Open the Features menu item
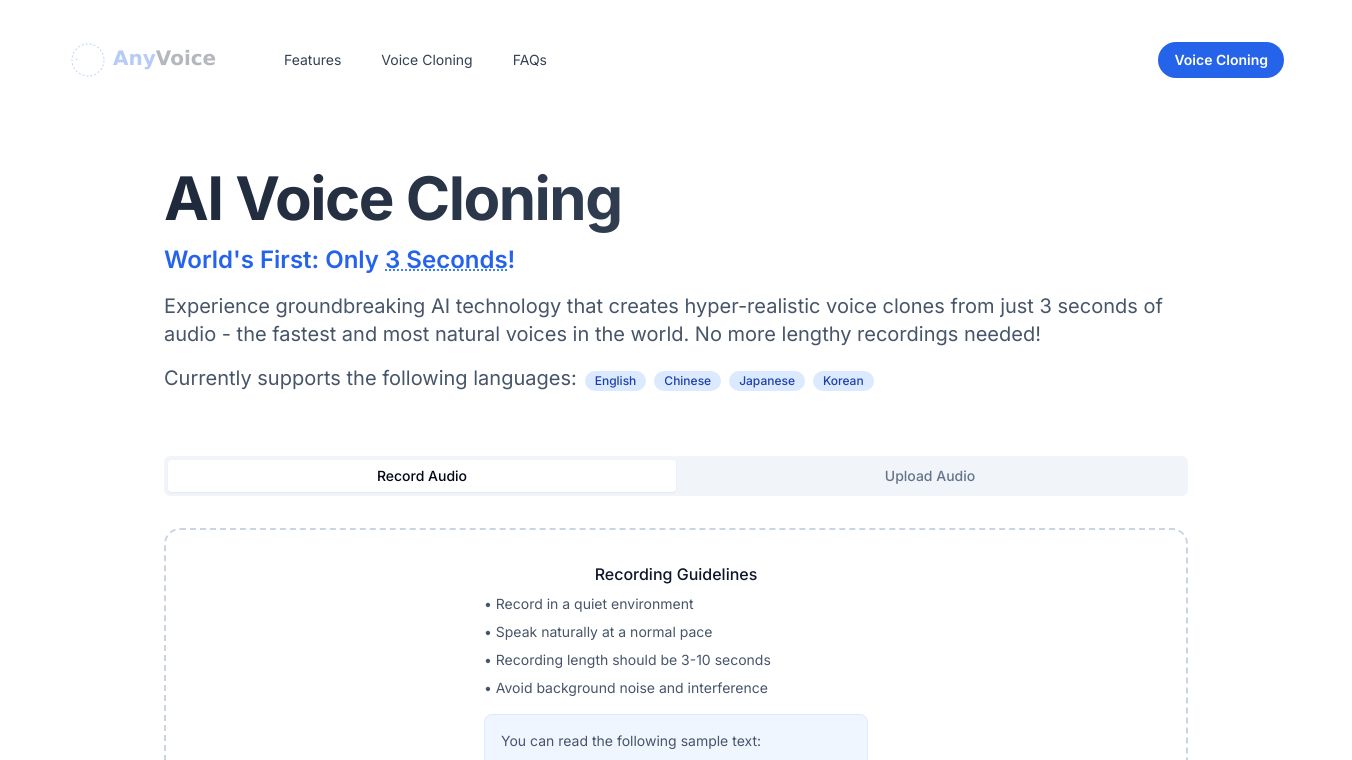This screenshot has height=760, width=1352. point(312,60)
